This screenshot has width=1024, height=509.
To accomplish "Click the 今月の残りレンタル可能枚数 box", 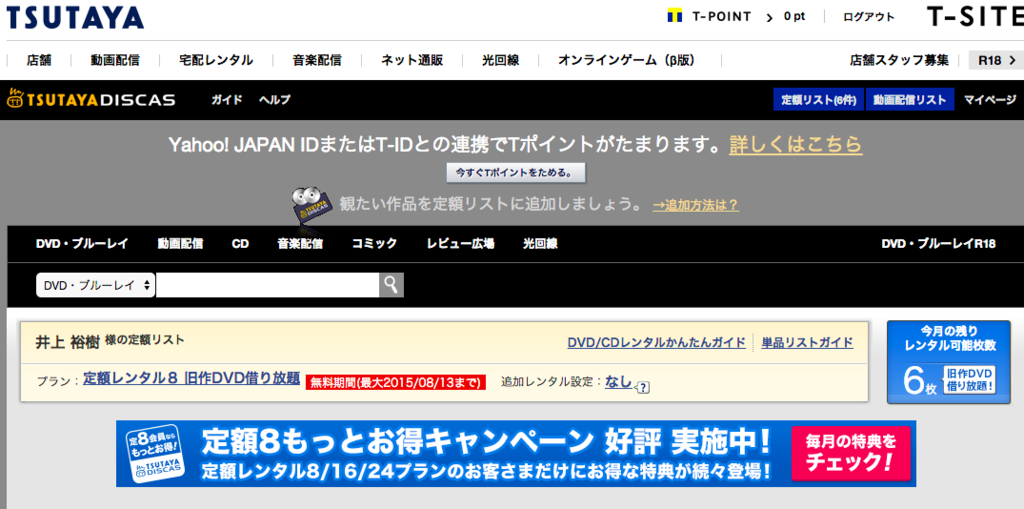I will [x=949, y=362].
